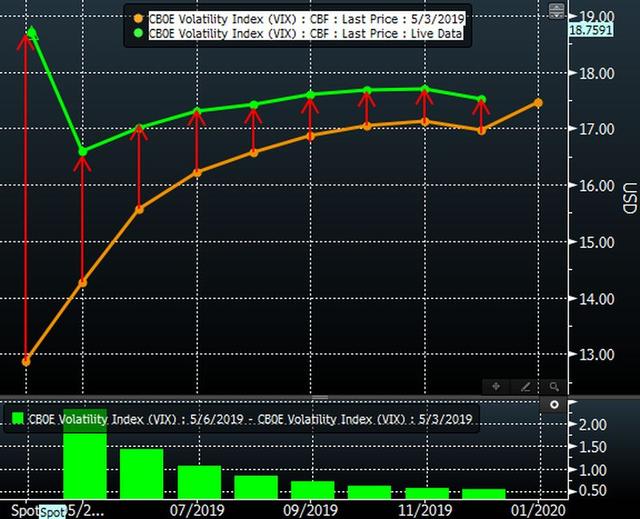The width and height of the screenshot is (640, 519).
Task: Click the 01/2020 x-axis label
Action: click(538, 510)
